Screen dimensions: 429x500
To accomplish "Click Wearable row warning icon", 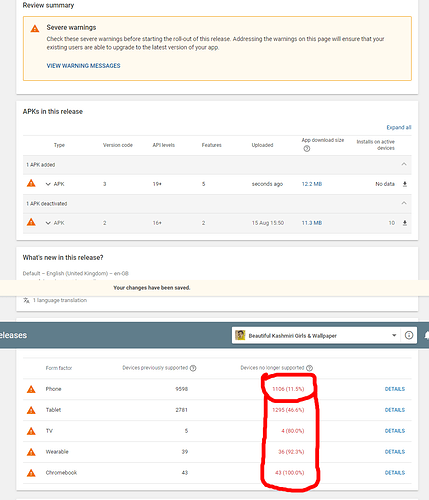I will pos(31,452).
